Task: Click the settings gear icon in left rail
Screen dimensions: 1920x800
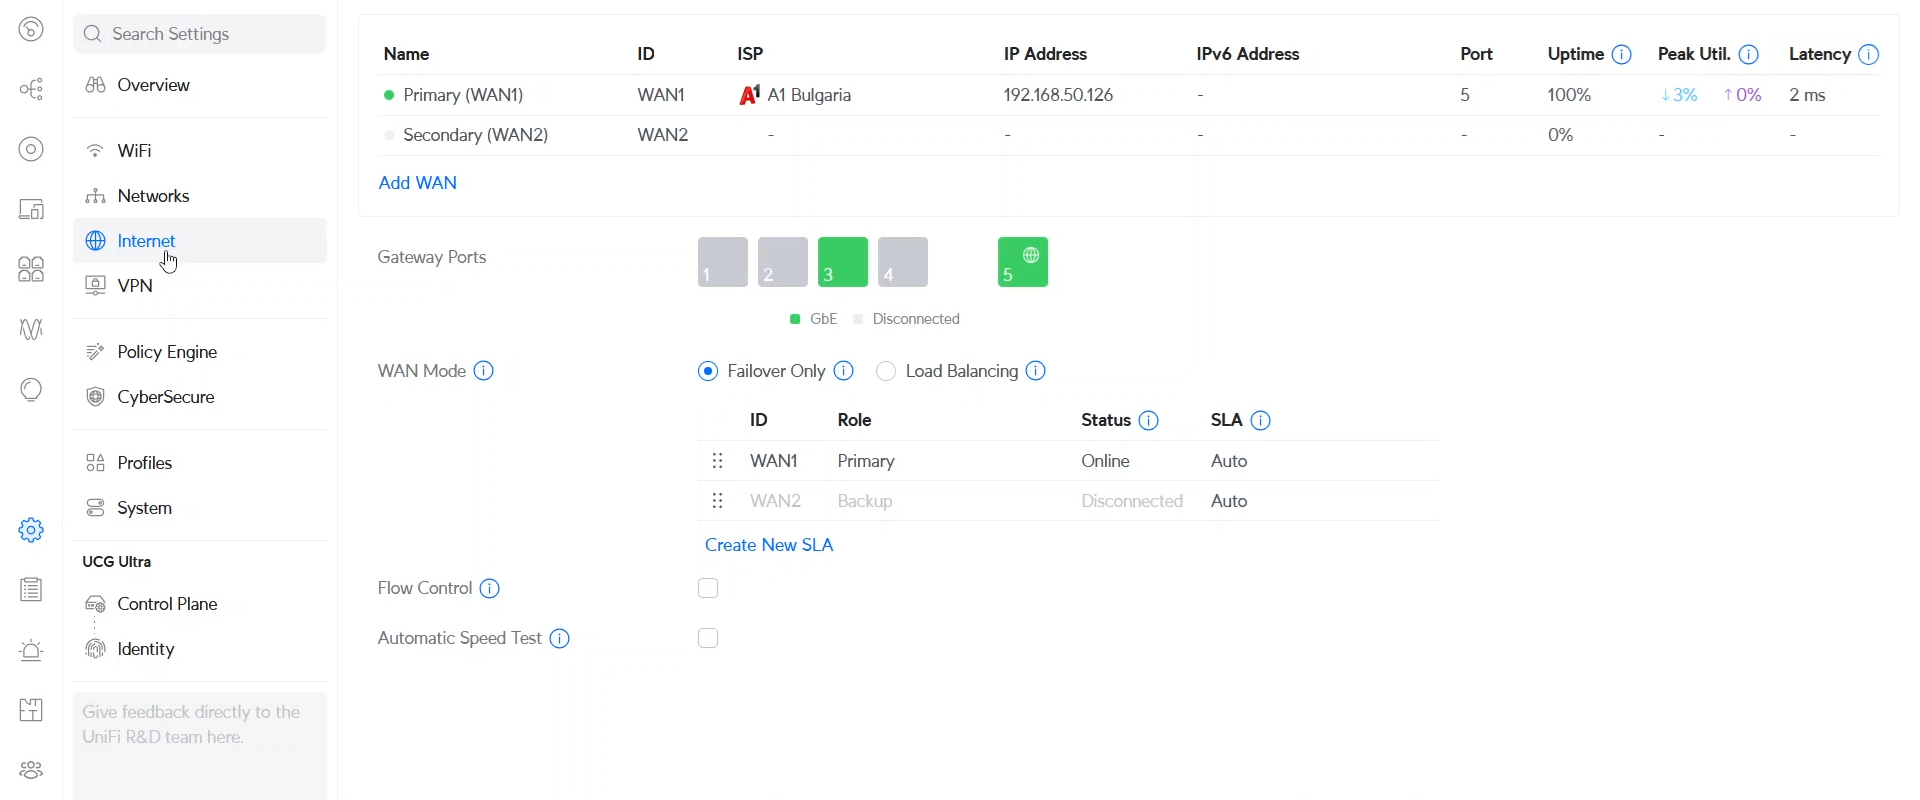Action: (x=31, y=530)
